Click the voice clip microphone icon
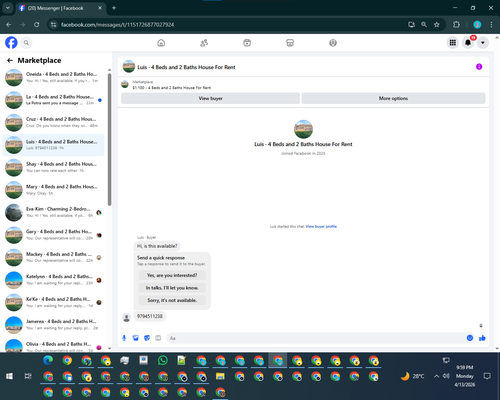Screen dimensions: 500x400 click(x=124, y=338)
